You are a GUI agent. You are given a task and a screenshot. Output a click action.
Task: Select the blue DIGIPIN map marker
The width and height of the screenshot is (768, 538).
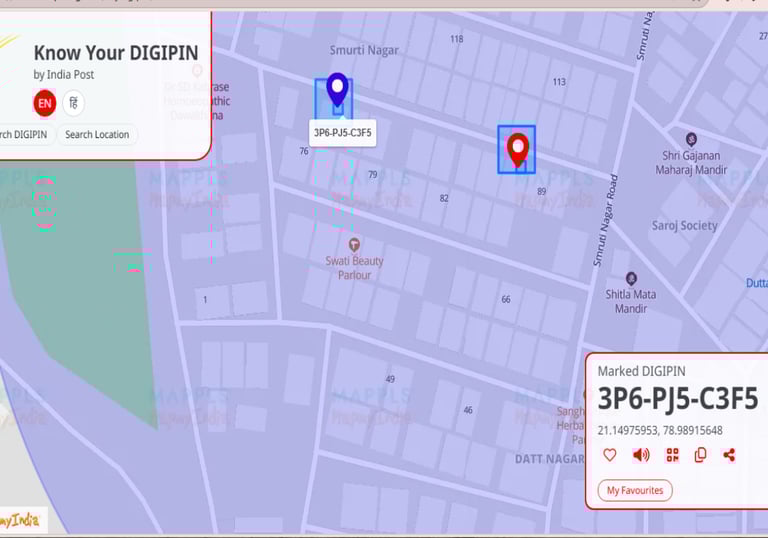pyautogui.click(x=337, y=90)
